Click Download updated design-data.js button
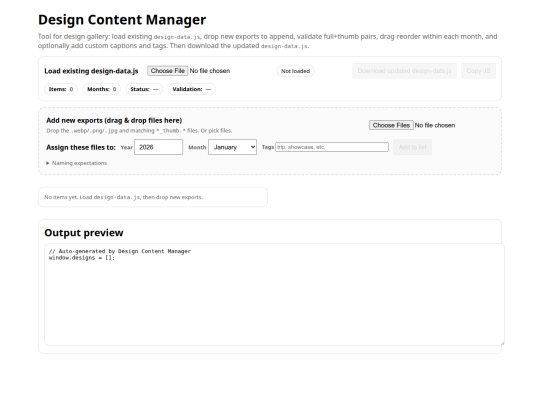540x405 pixels. pyautogui.click(x=404, y=71)
